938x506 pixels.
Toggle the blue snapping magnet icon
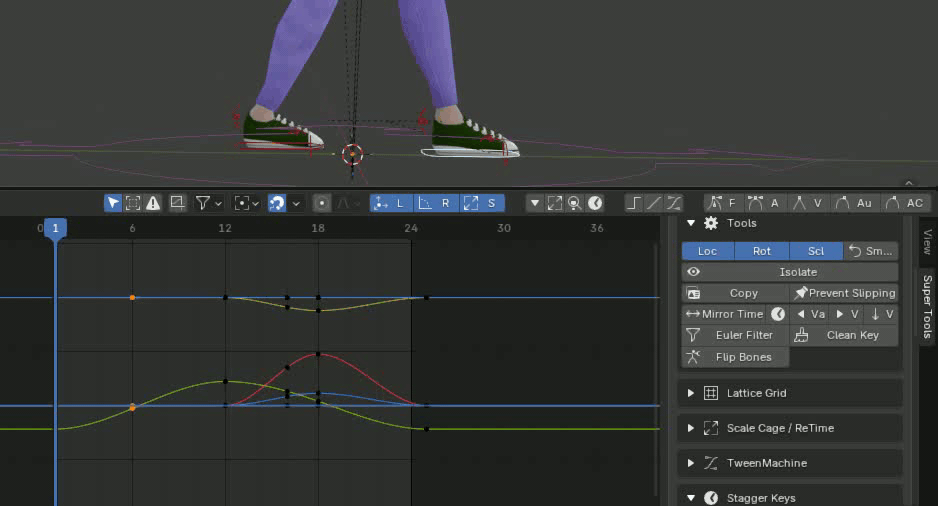click(x=277, y=203)
